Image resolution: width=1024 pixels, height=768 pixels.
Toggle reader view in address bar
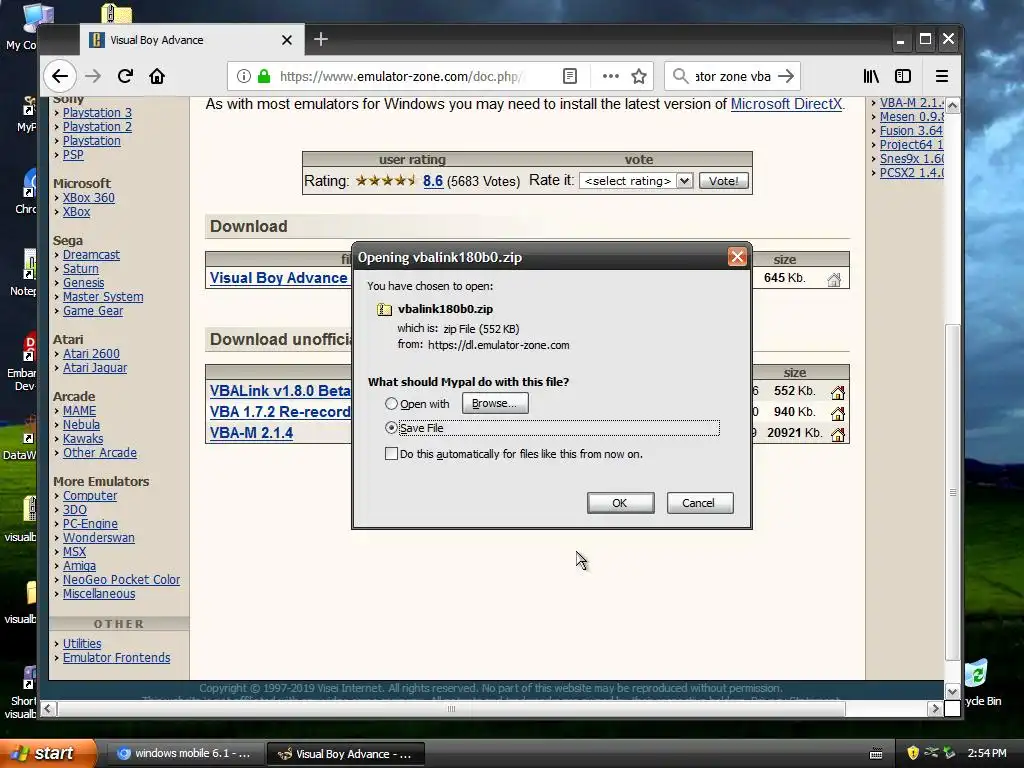(569, 76)
